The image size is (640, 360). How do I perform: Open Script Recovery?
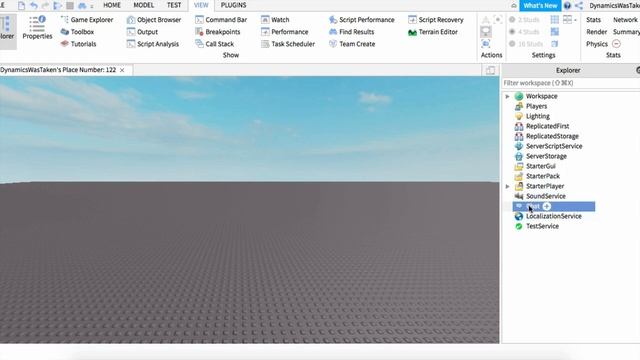click(x=436, y=20)
